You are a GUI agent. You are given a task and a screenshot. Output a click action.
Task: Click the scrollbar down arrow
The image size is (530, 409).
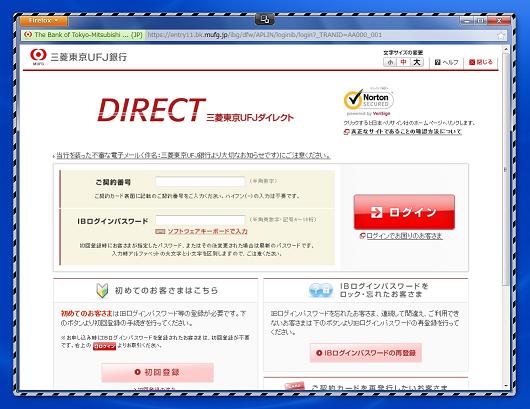pos(506,386)
